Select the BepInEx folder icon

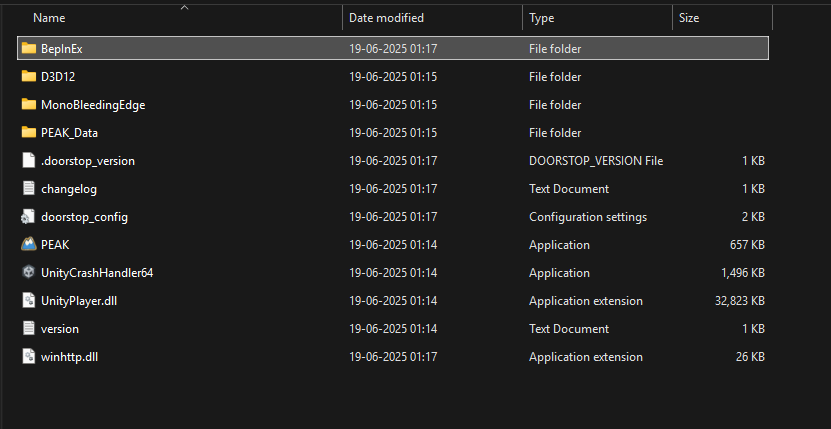29,48
